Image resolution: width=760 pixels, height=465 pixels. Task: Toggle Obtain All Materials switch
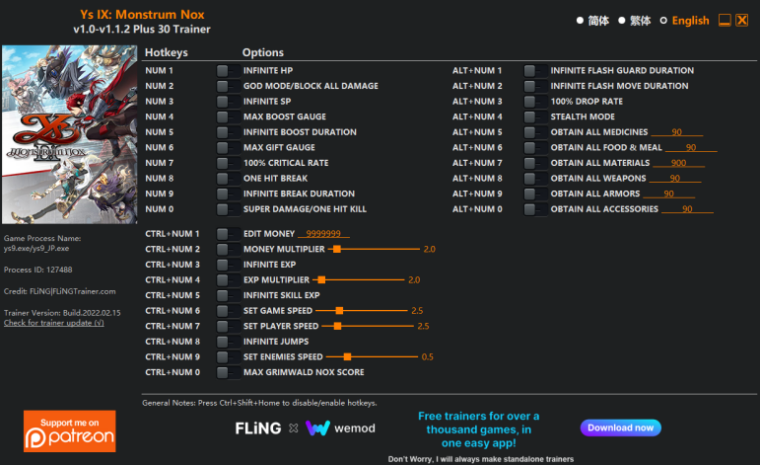(x=535, y=163)
